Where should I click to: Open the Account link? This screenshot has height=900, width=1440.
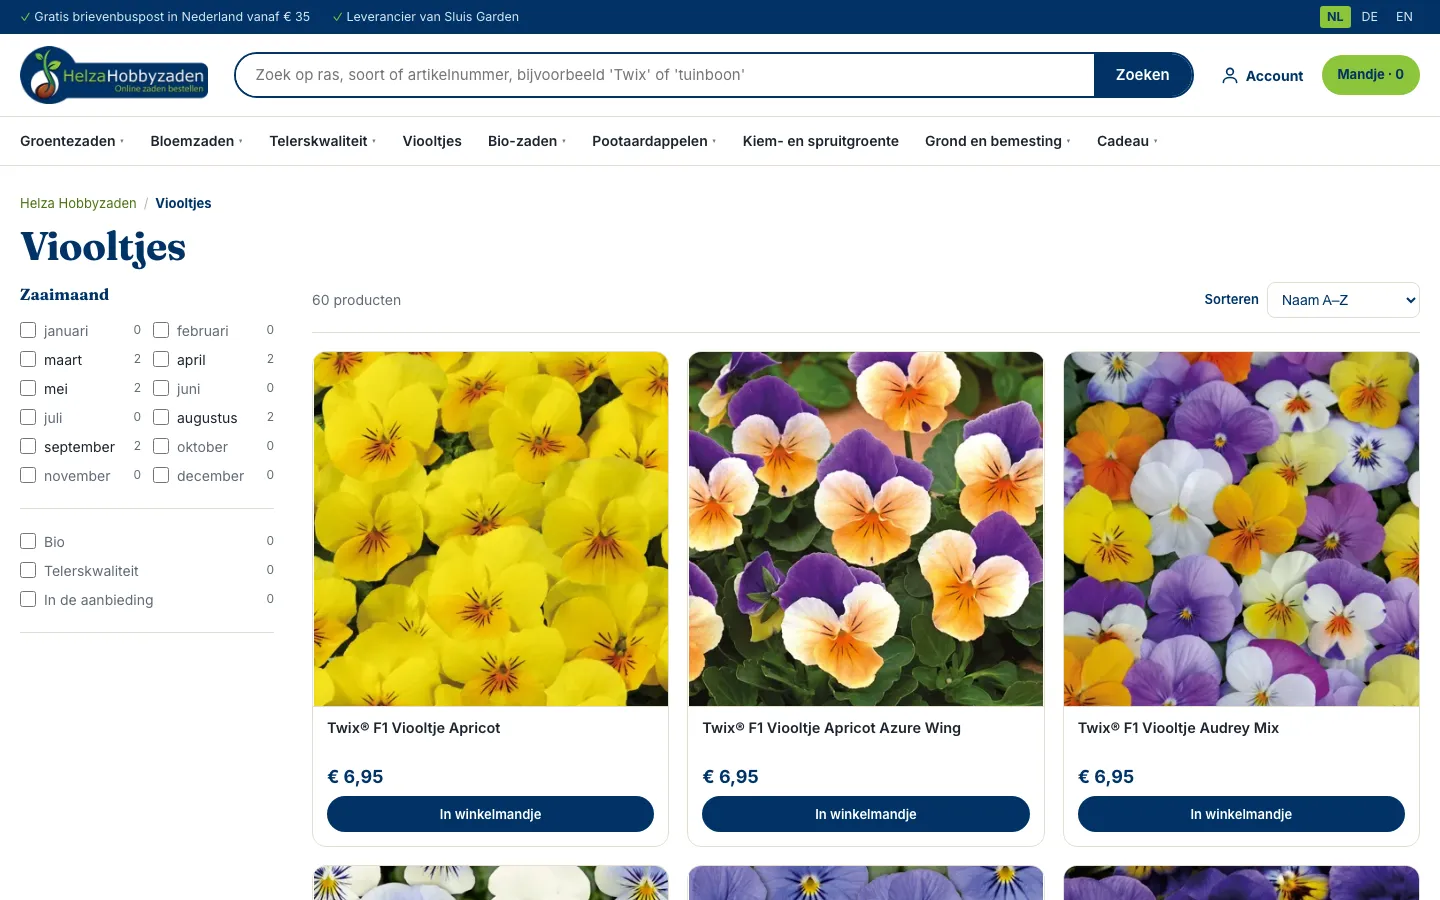click(x=1263, y=76)
